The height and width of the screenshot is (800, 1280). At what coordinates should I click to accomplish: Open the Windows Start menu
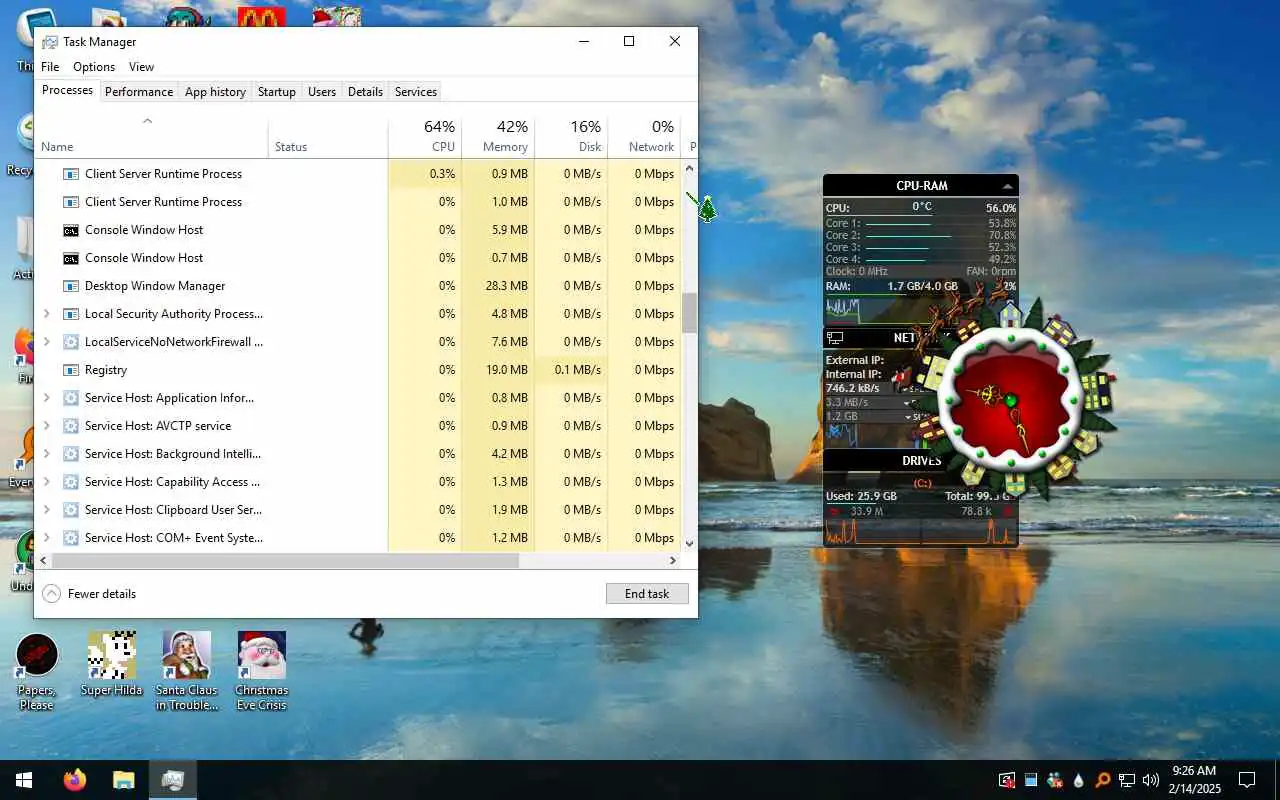point(24,780)
